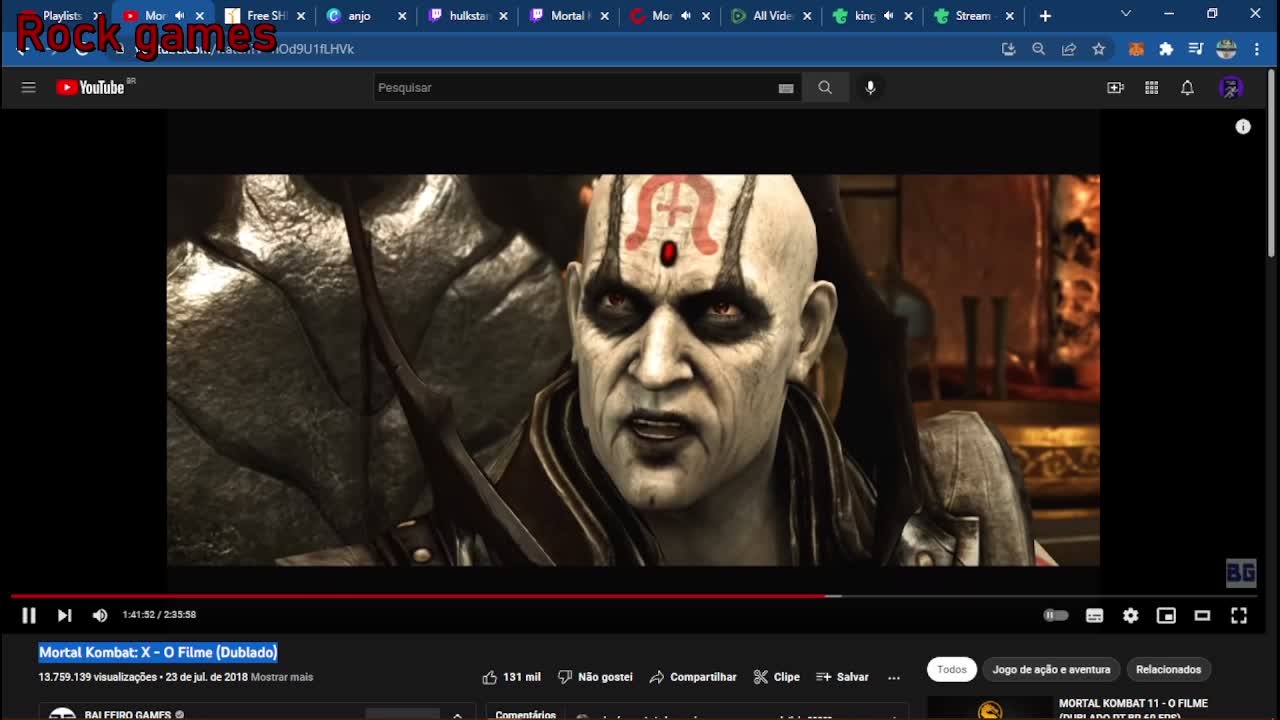
Task: Mute the video volume speaker icon
Action: tap(100, 615)
